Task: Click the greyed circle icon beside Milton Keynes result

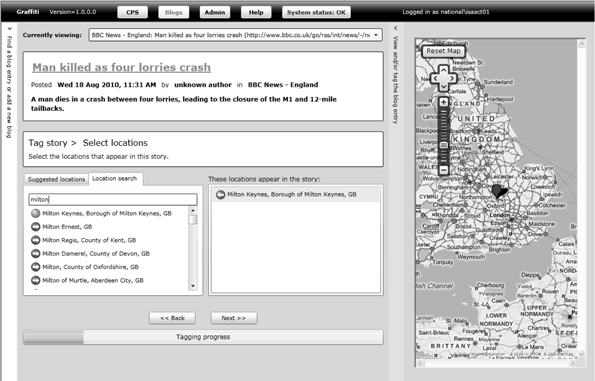Action: pos(35,213)
